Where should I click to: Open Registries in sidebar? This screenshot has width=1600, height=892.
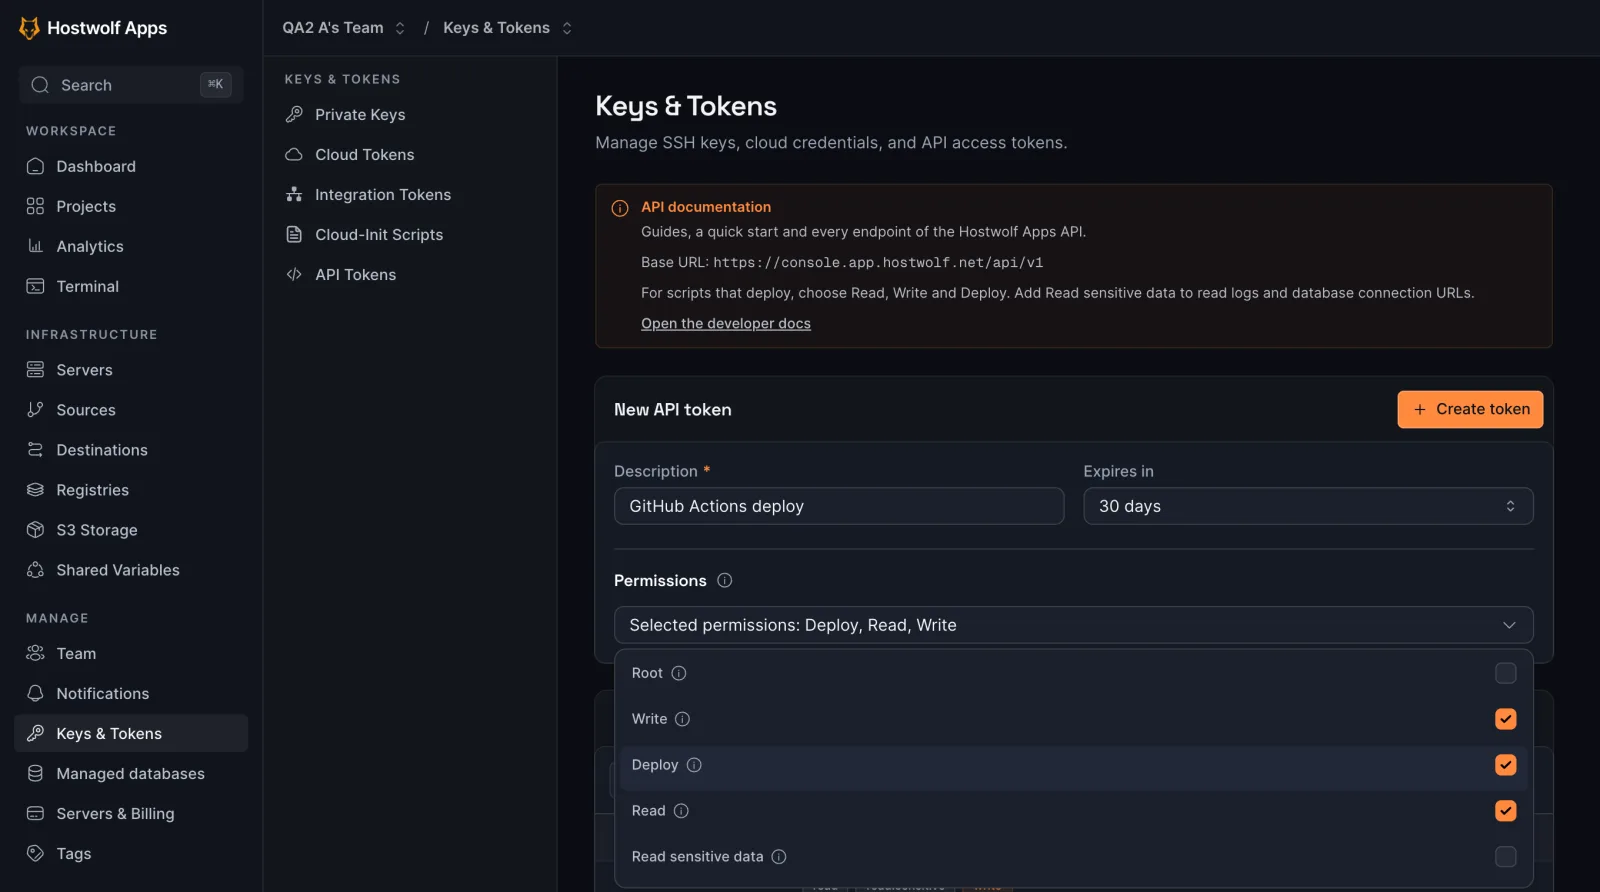coord(131,490)
